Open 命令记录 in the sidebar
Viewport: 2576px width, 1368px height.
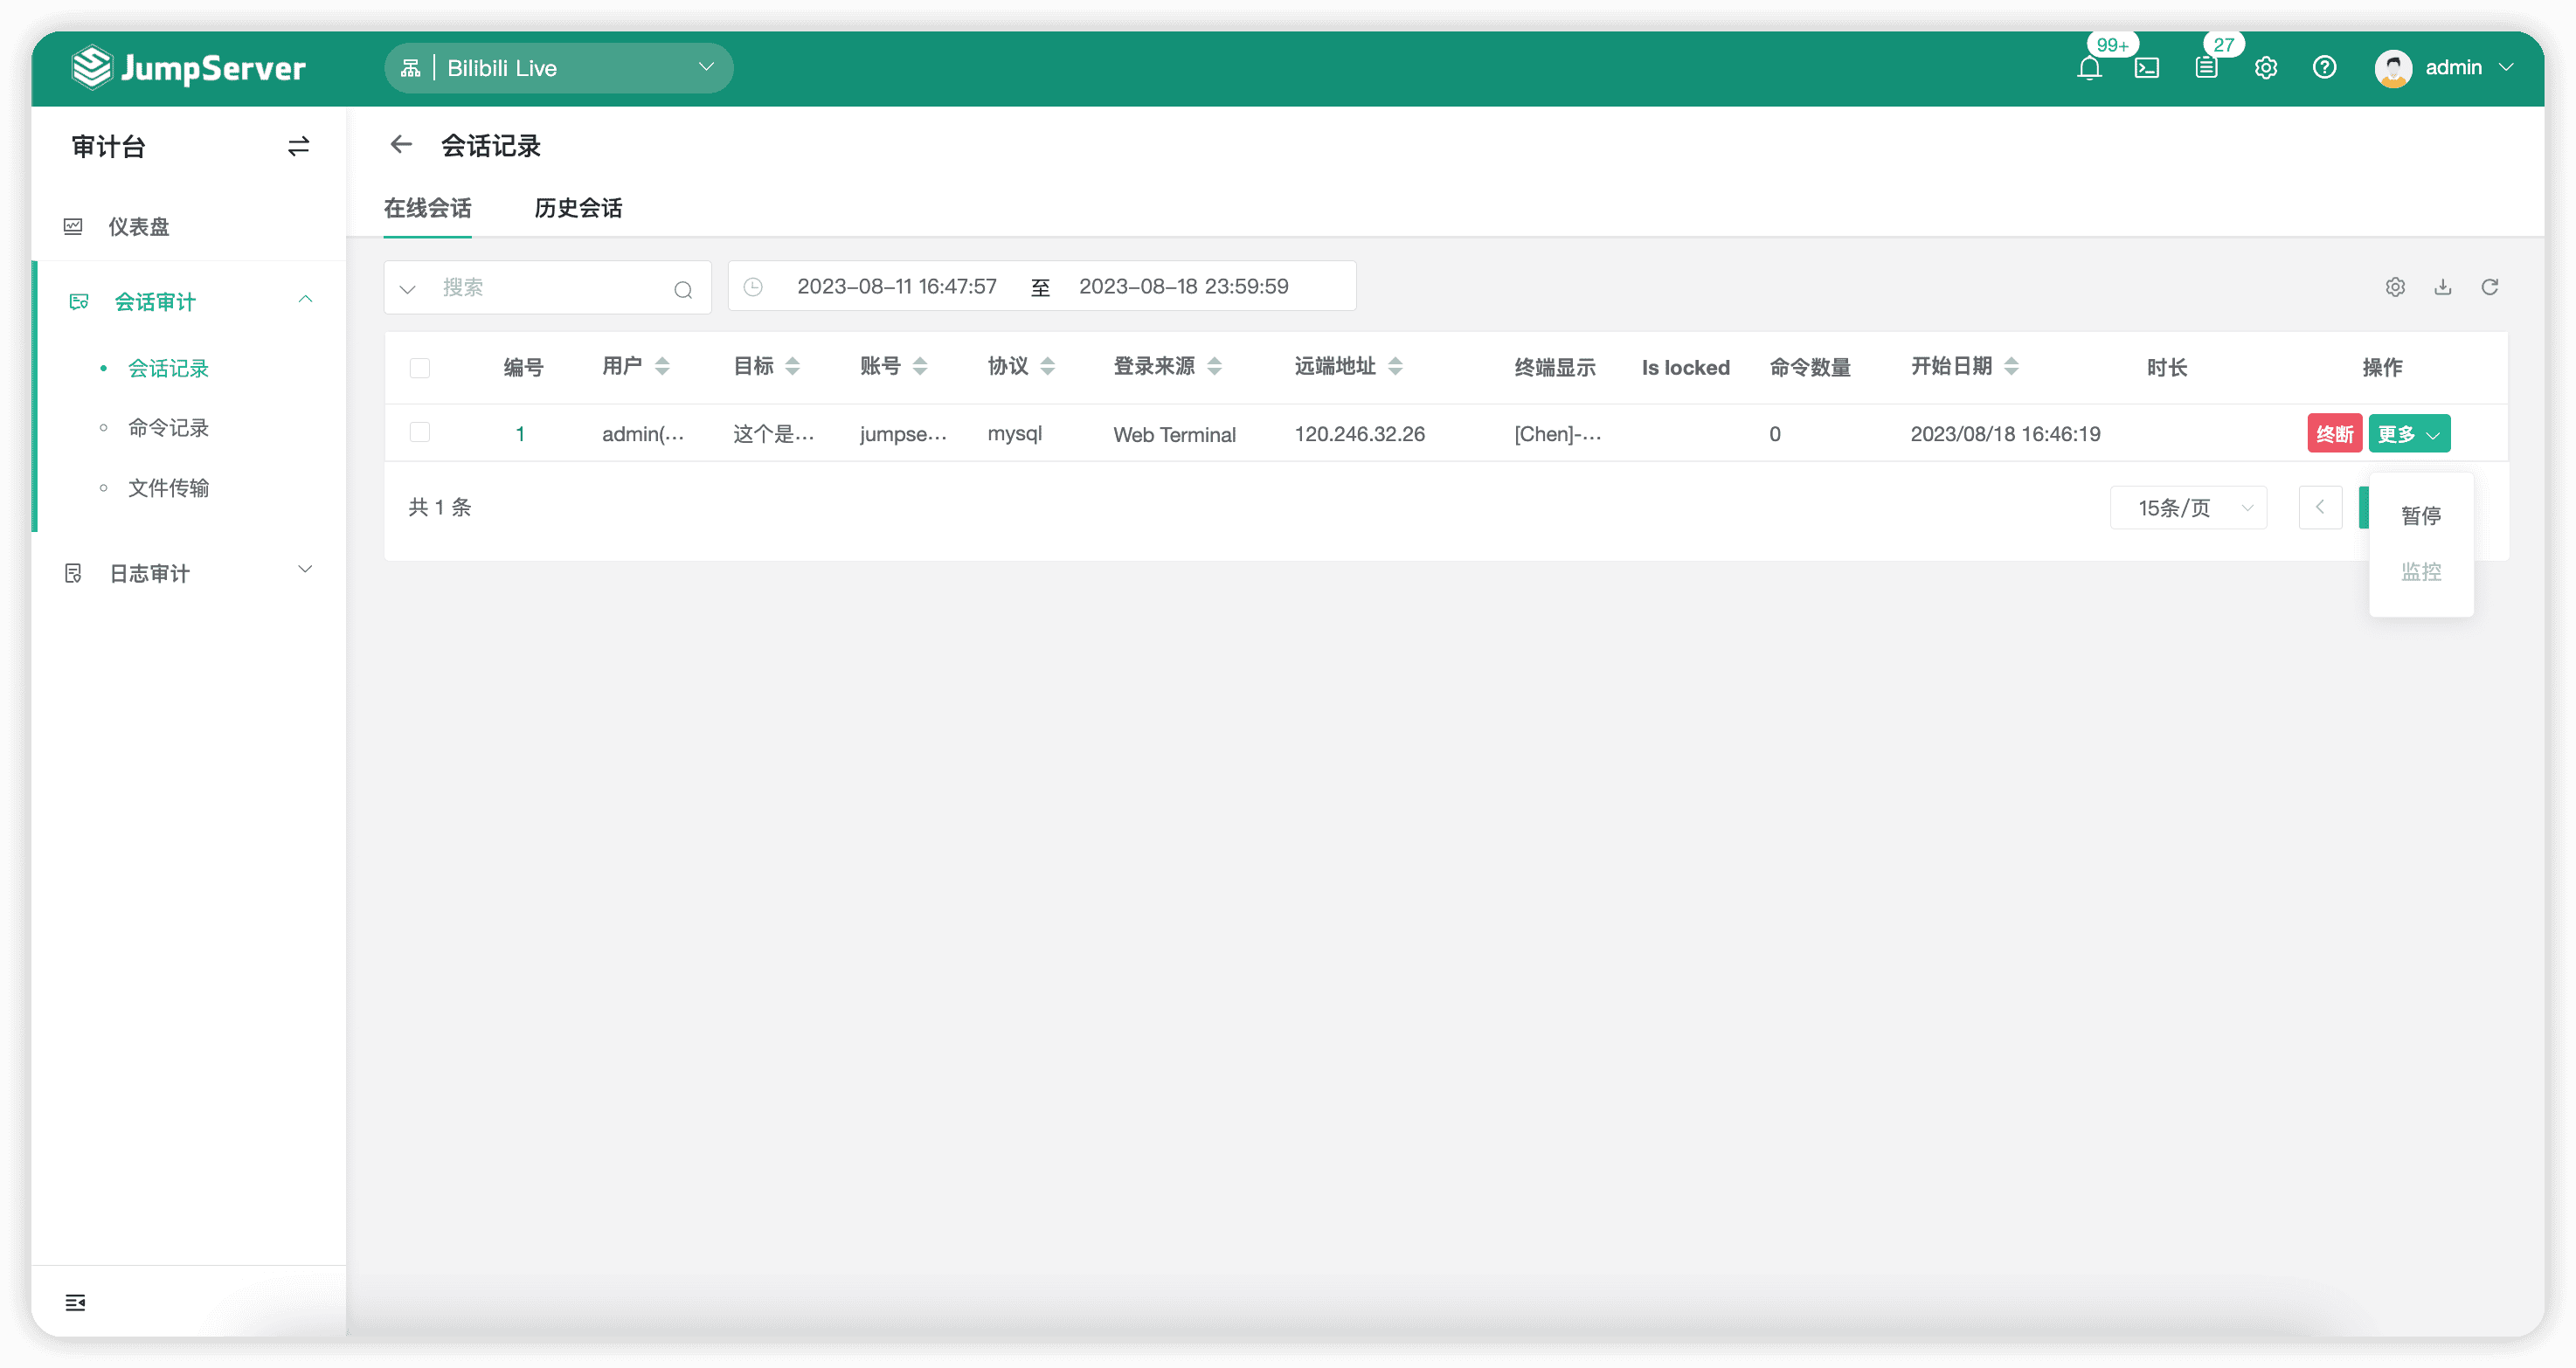coord(168,428)
